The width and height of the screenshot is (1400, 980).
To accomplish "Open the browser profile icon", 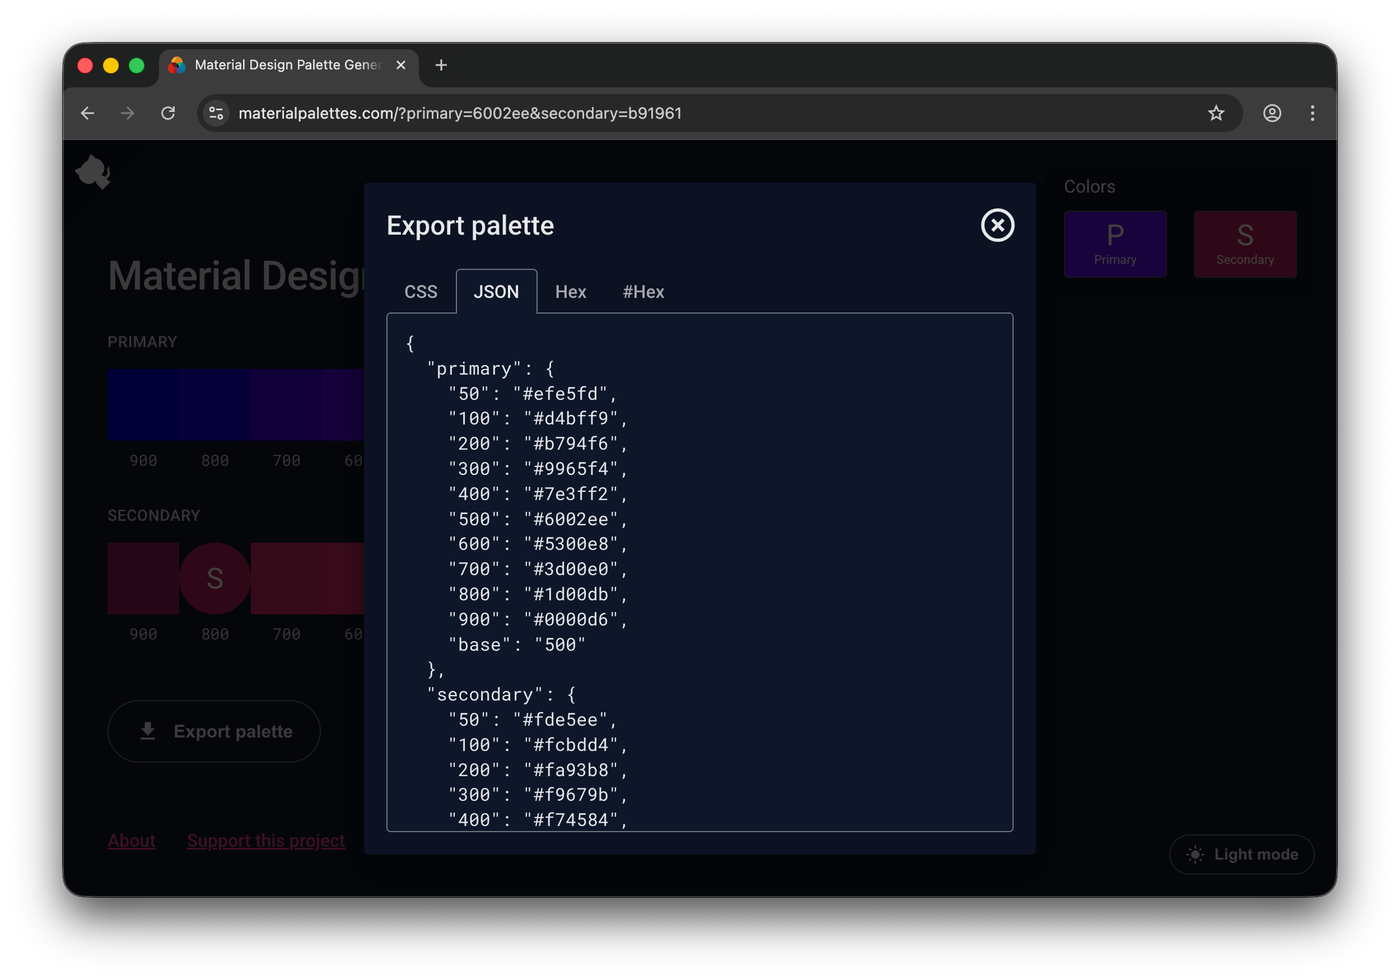I will click(1272, 113).
